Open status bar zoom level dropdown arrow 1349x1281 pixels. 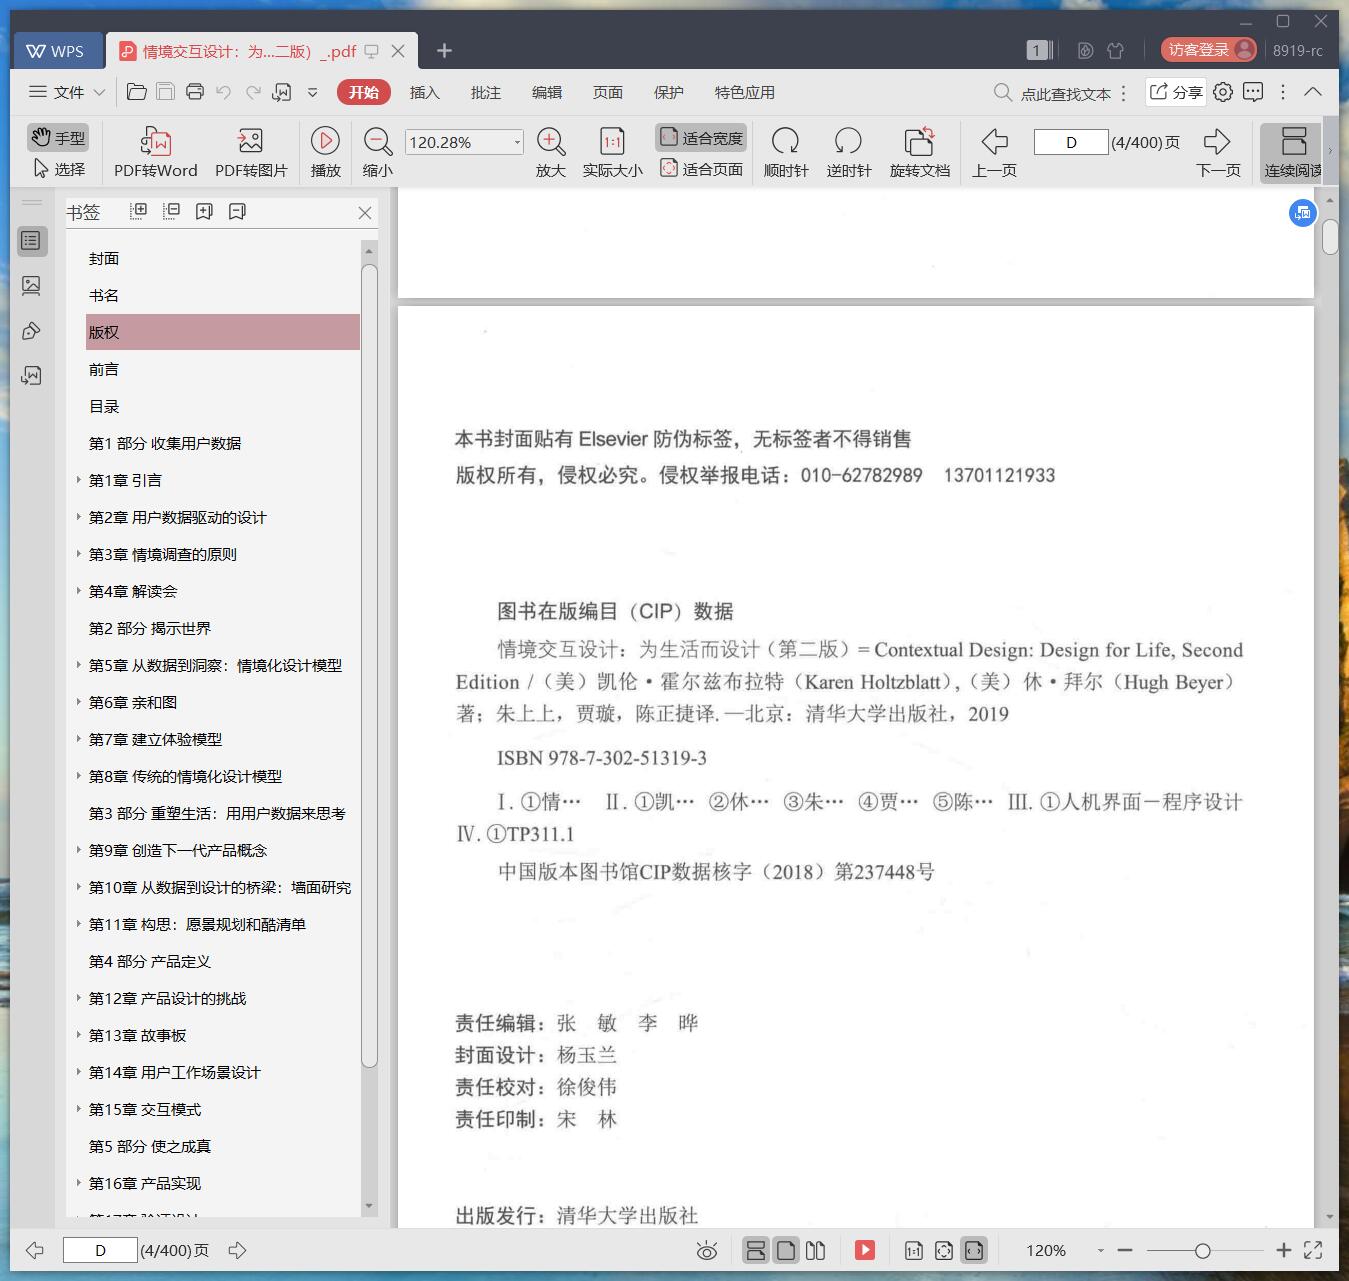pyautogui.click(x=1100, y=1250)
